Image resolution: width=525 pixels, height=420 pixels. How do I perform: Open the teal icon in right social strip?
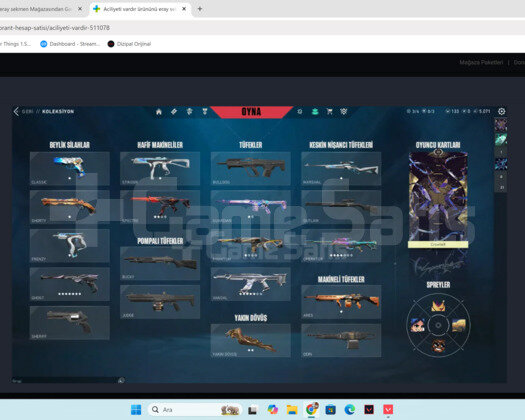tap(501, 139)
